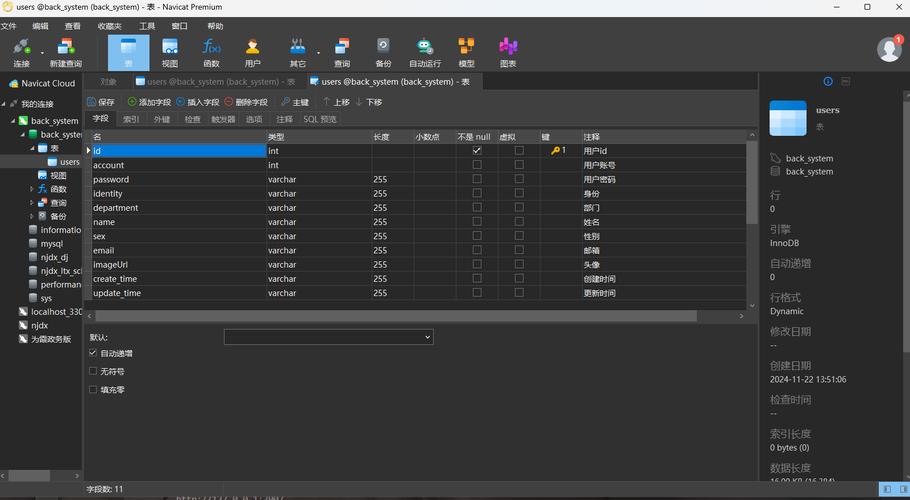Image resolution: width=910 pixels, height=500 pixels.
Task: Switch to Foreign Keys (外键) tab
Action: point(162,119)
